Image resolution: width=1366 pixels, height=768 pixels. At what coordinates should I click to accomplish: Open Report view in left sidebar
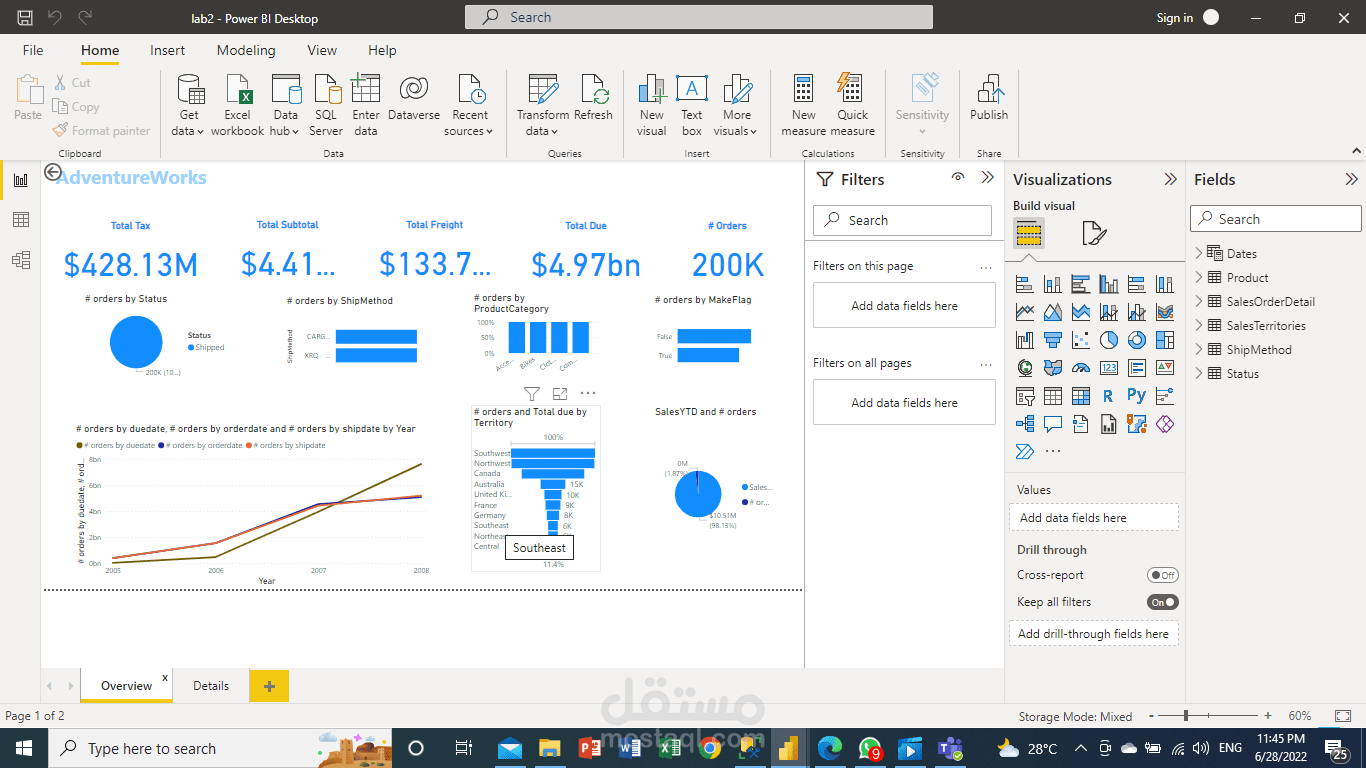[20, 180]
